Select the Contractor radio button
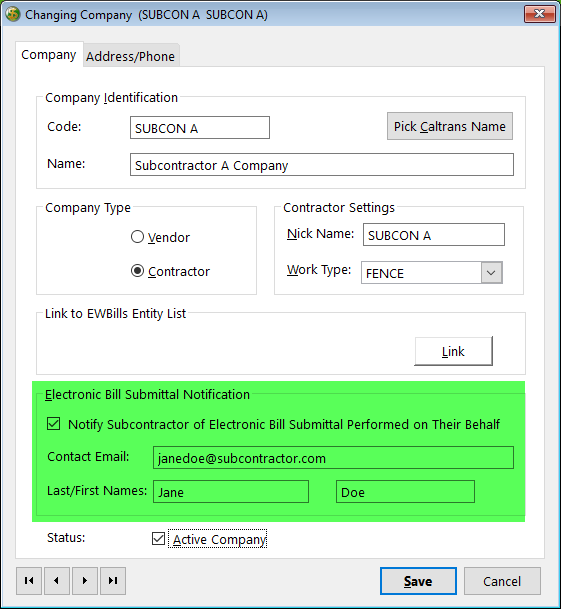561x609 pixels. pyautogui.click(x=137, y=271)
